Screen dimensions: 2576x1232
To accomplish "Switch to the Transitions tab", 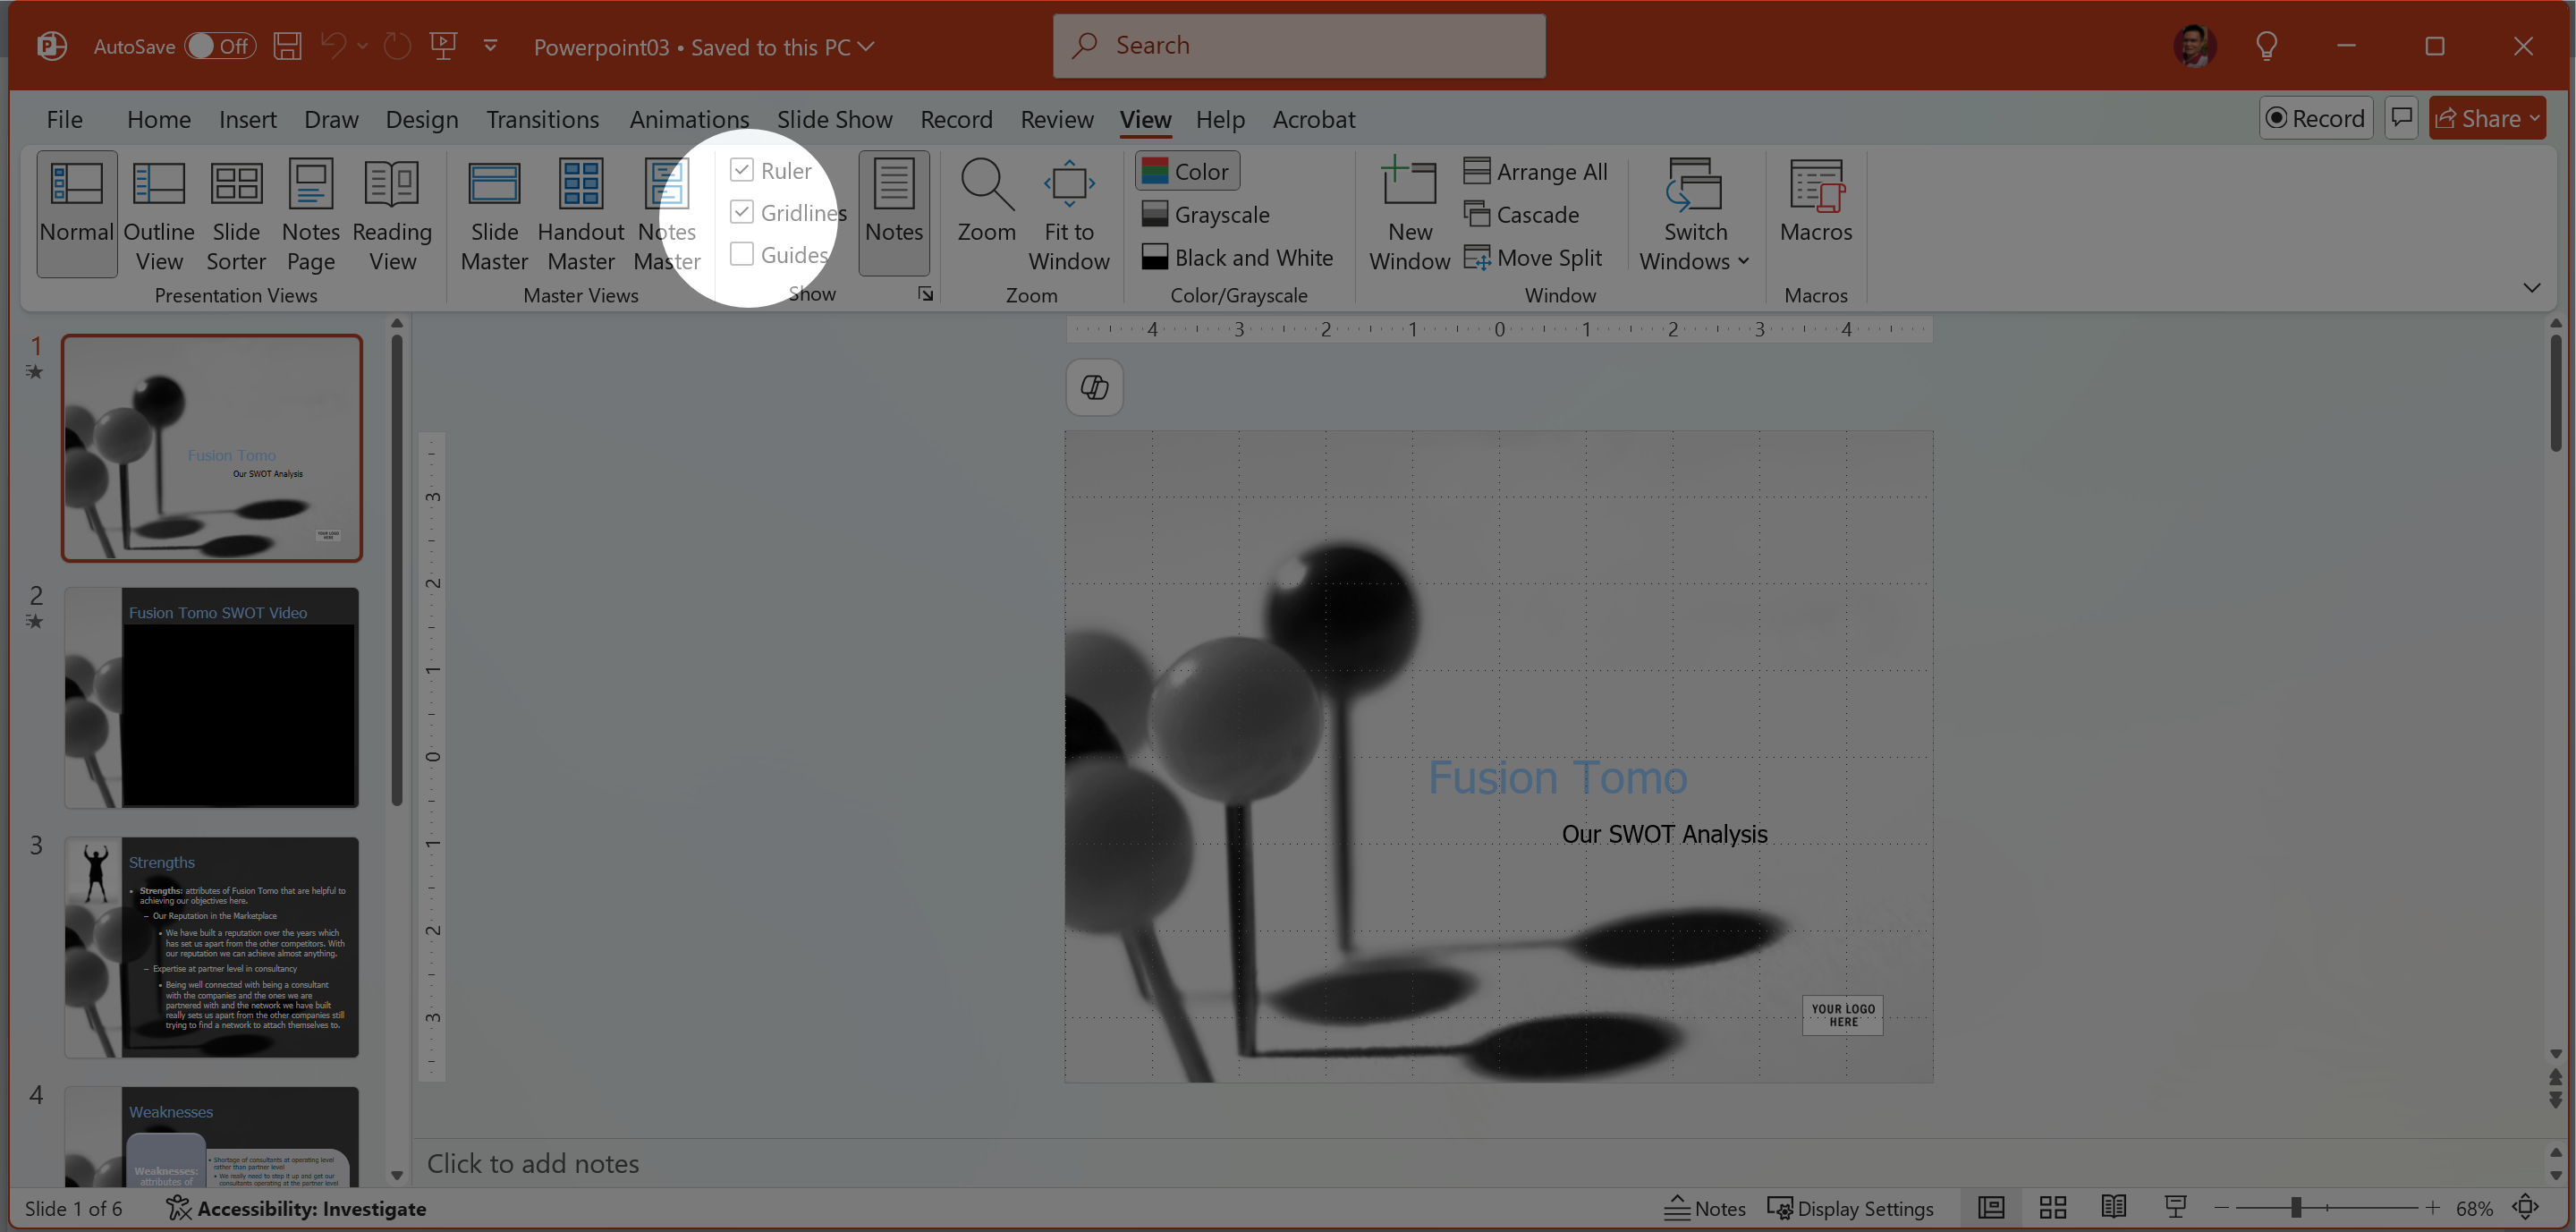I will 542,119.
